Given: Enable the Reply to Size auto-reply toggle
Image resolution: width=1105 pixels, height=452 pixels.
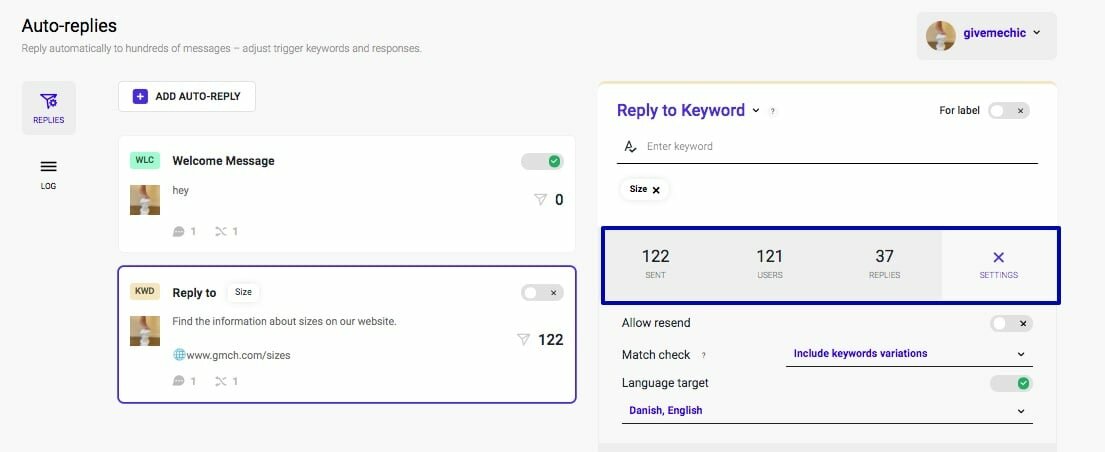Looking at the screenshot, I should coord(542,293).
